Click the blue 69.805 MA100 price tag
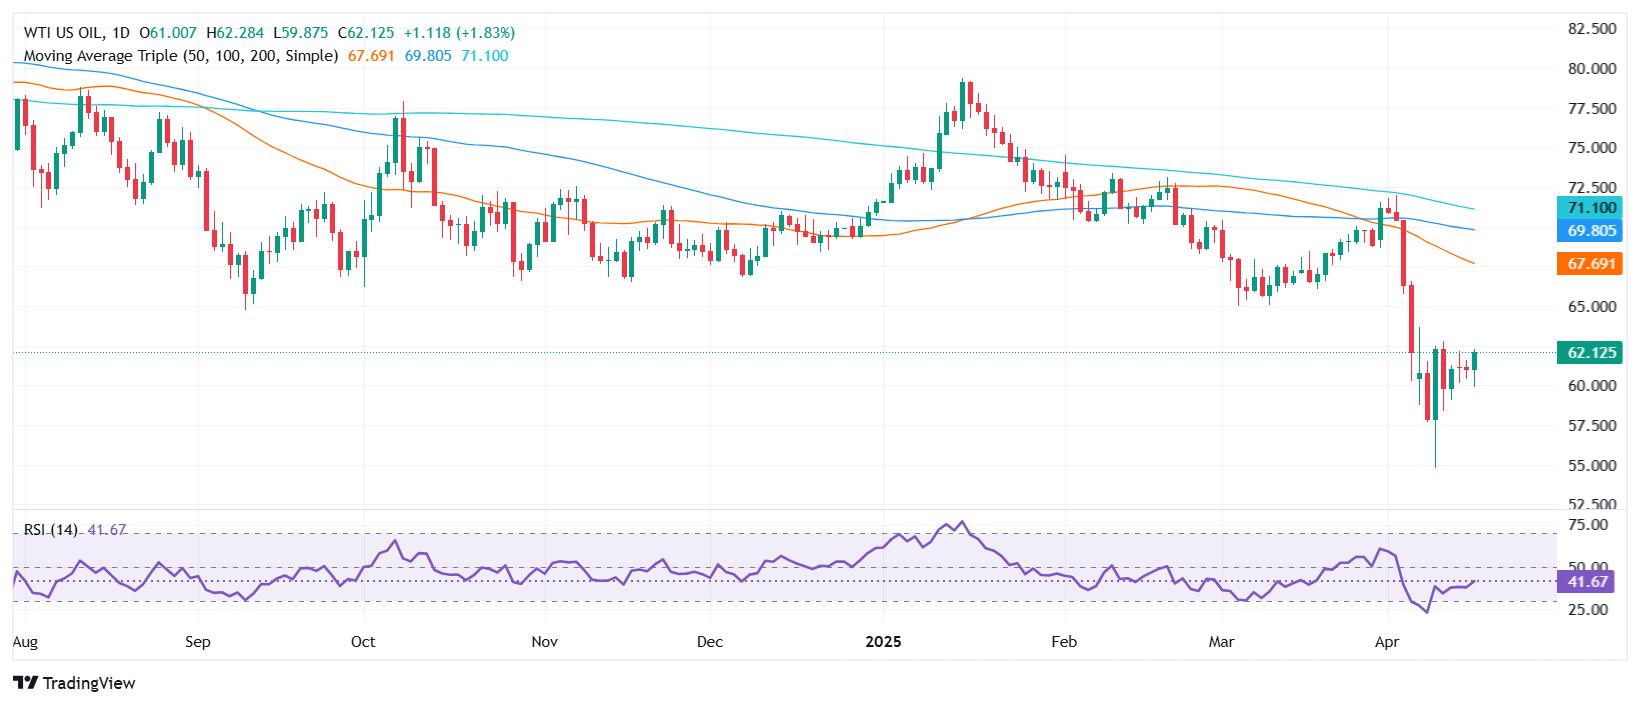The height and width of the screenshot is (706, 1640). point(1590,230)
